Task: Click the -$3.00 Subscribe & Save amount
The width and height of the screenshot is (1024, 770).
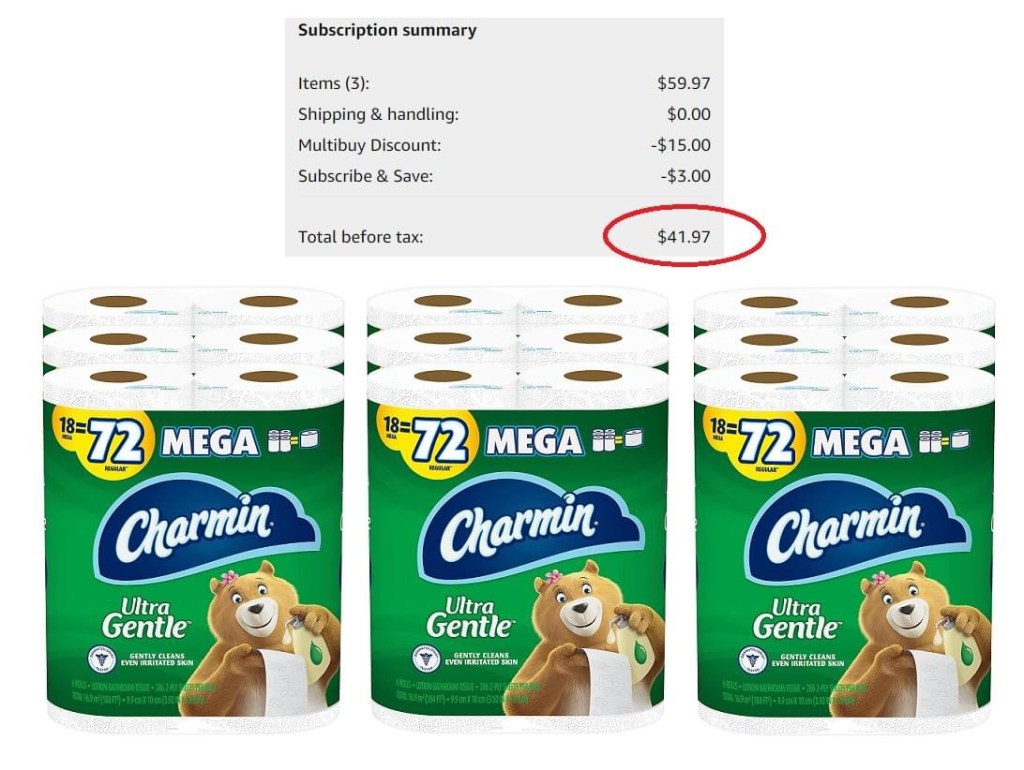Action: pyautogui.click(x=685, y=176)
